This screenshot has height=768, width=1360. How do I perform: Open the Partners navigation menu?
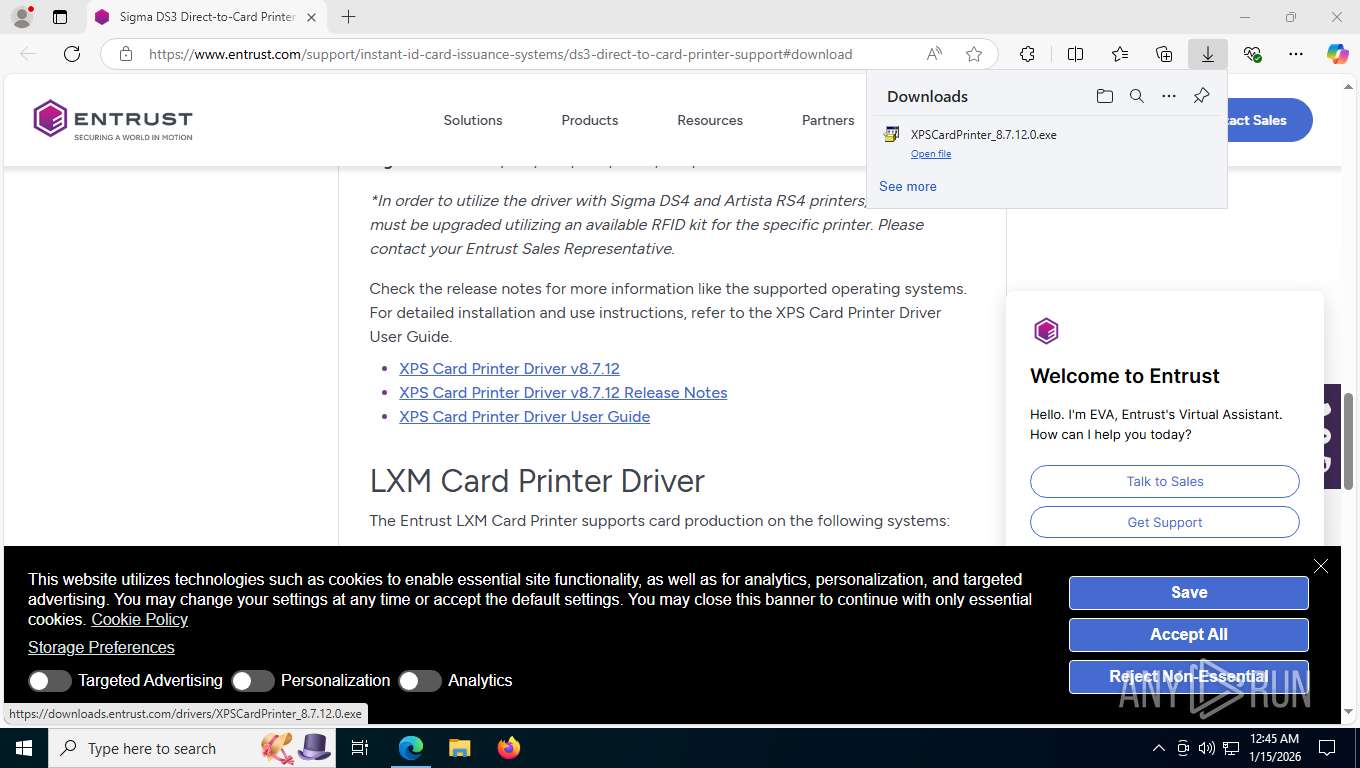tap(828, 120)
